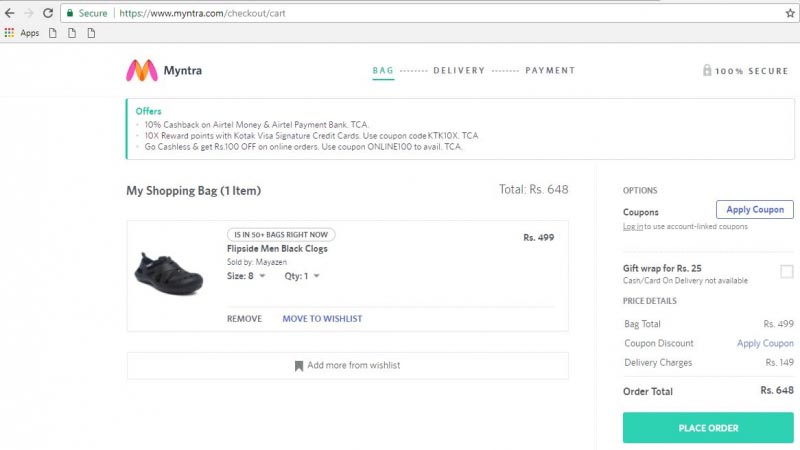
Task: Select the PAYMENT checkout step
Action: coord(550,70)
